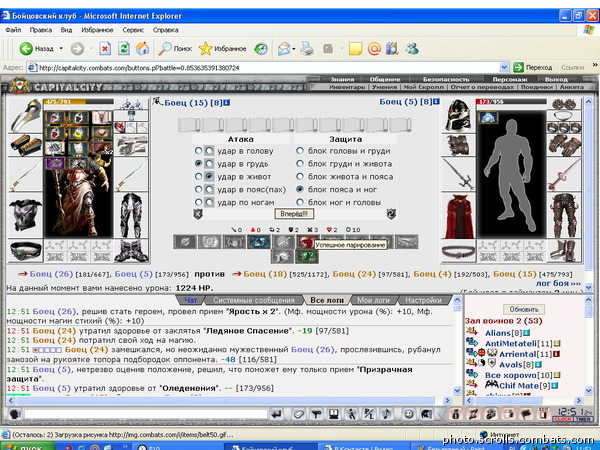The height and width of the screenshot is (450, 600).
Task: Select second radio for 'удар в живот'
Action: pyautogui.click(x=209, y=176)
